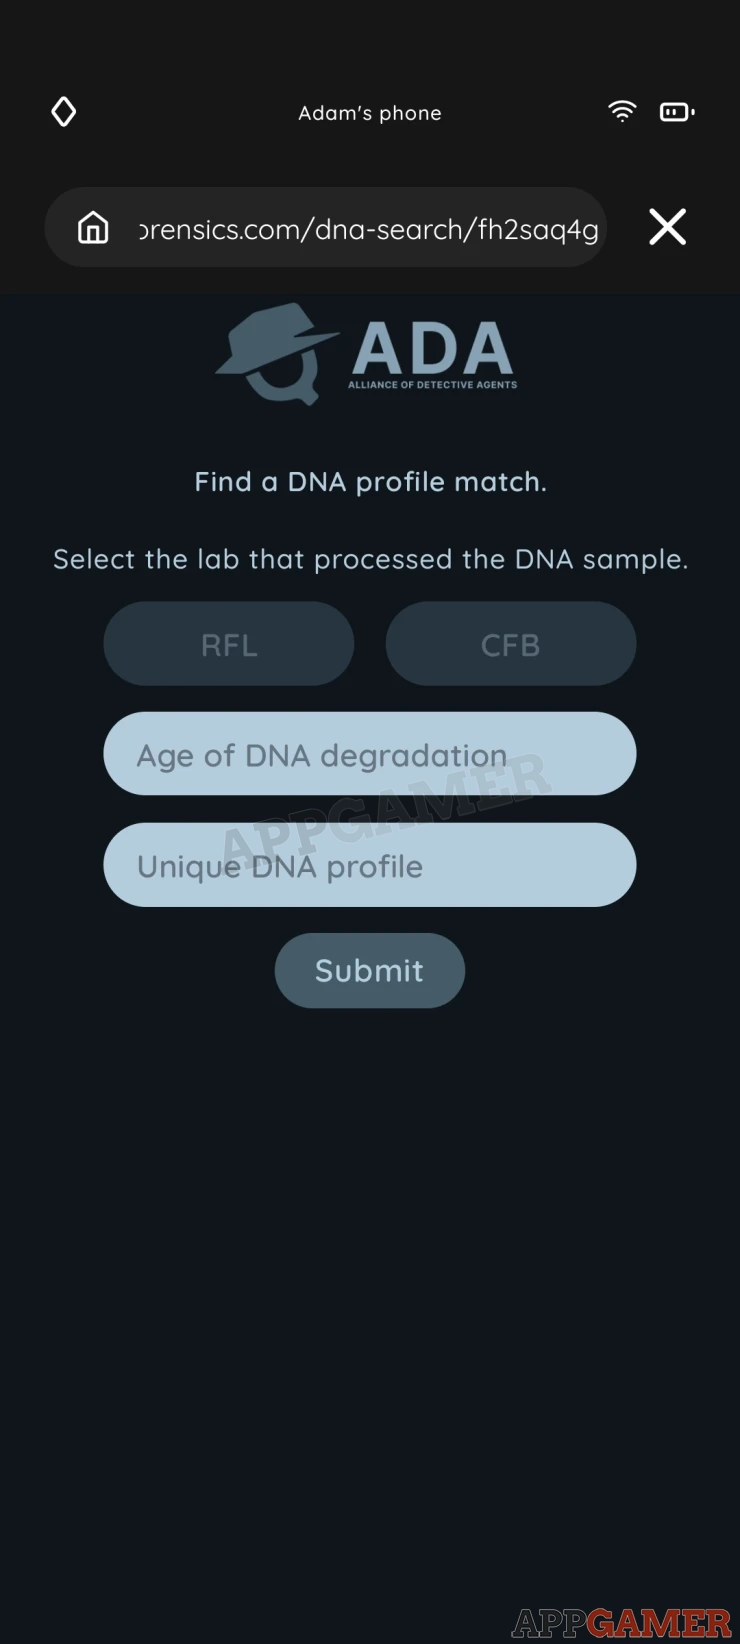Click the AppGamer logo in the bottom corner

(x=621, y=1622)
